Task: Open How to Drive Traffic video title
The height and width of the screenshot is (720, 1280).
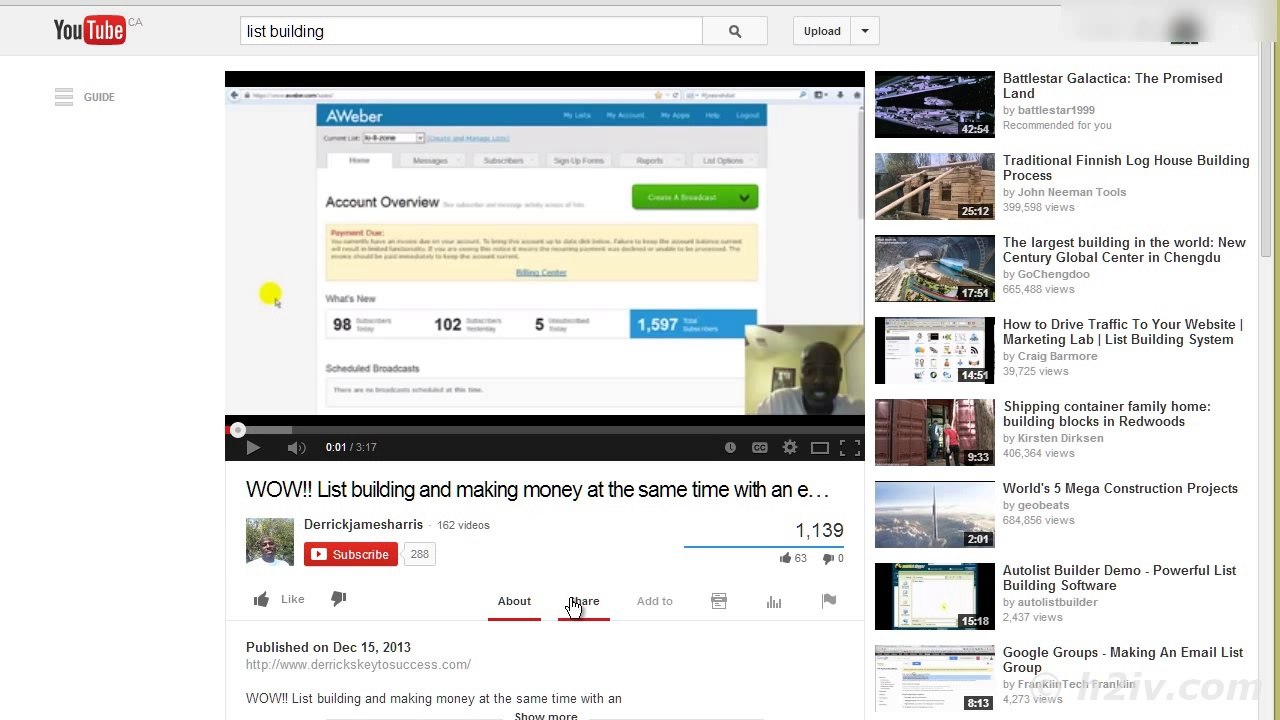Action: [x=1123, y=332]
